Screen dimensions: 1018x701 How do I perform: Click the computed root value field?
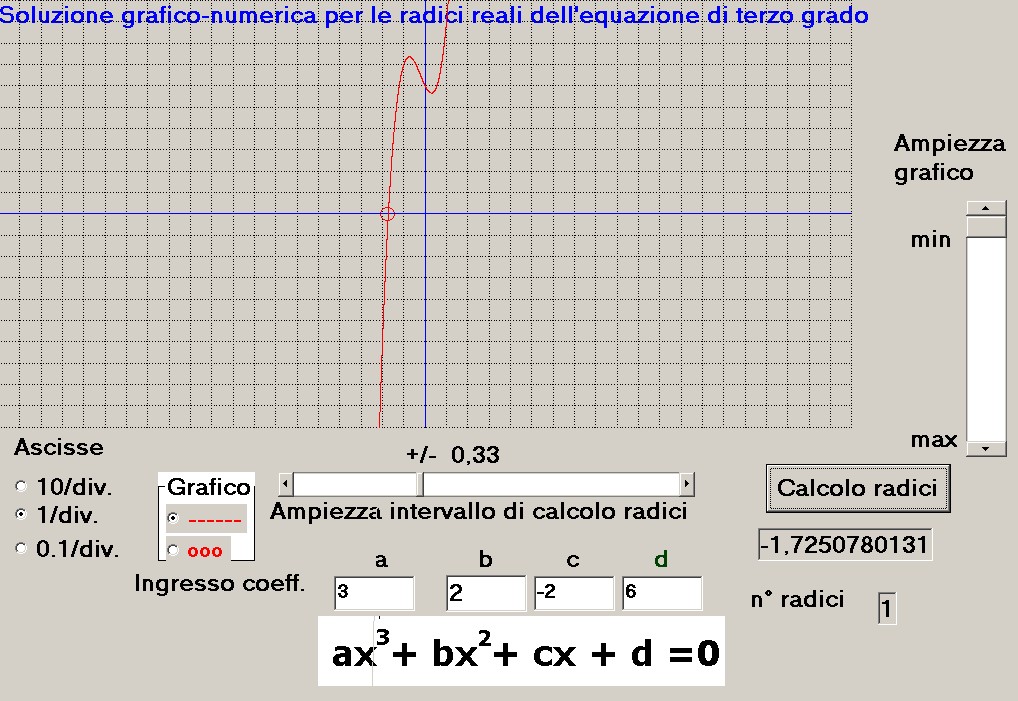844,545
